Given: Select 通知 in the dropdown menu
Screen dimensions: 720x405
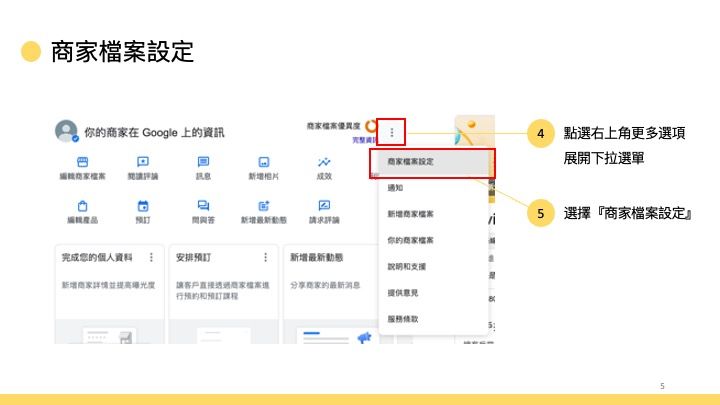Looking at the screenshot, I should point(395,187).
